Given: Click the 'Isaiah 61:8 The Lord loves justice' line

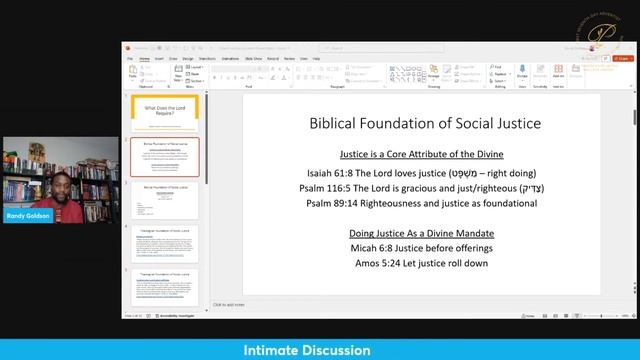Looking at the screenshot, I should coord(422,173).
